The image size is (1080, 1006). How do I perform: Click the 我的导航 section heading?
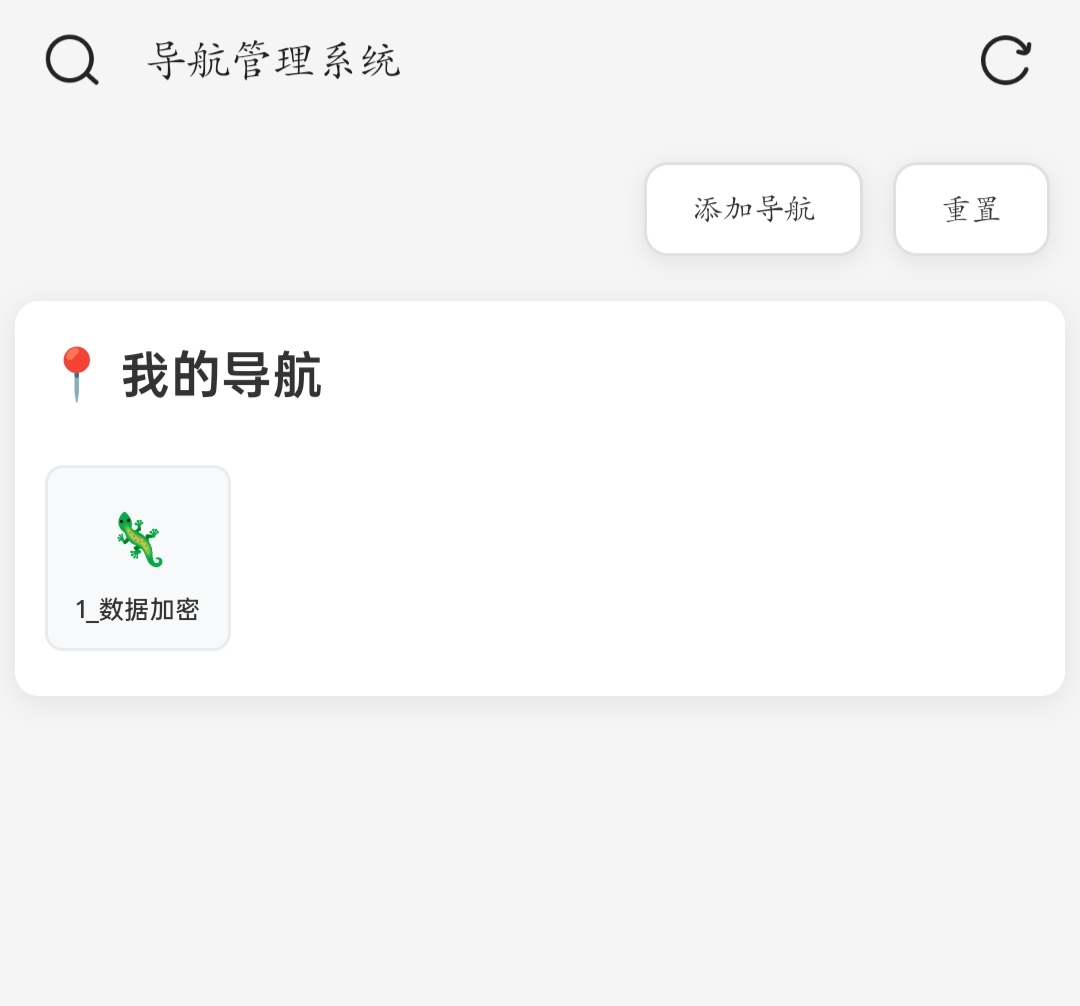(x=222, y=375)
